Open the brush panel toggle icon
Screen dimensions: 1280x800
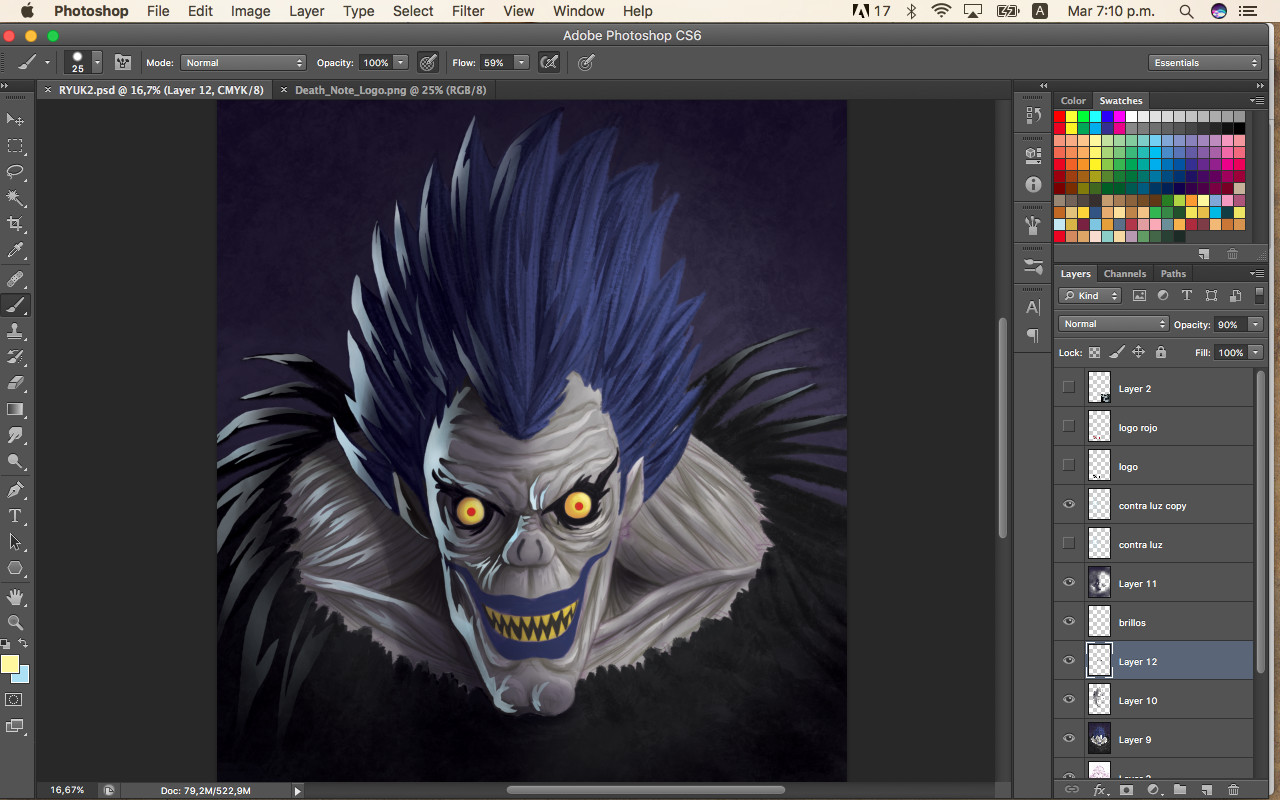[x=123, y=62]
